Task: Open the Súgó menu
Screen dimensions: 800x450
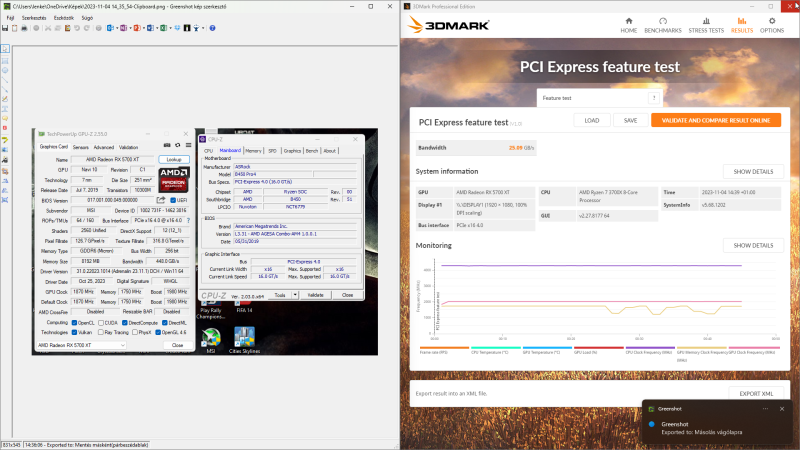Action: pos(87,18)
